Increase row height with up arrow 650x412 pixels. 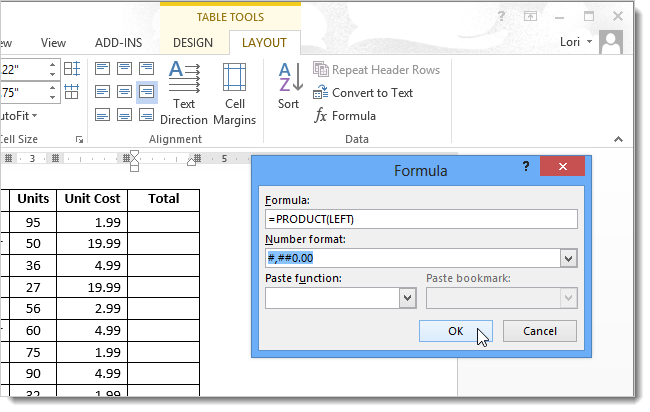click(x=53, y=65)
